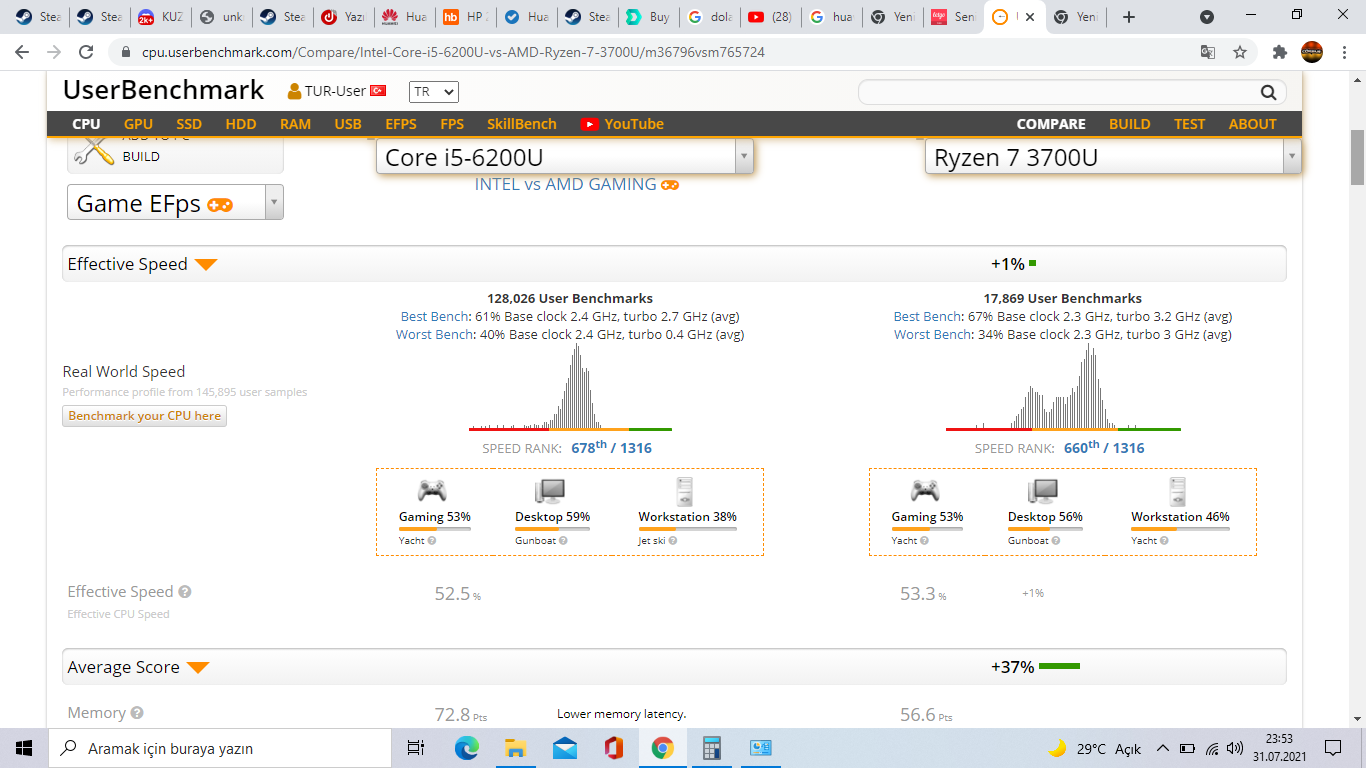Click the monitor icon above Desktop 59%
1366x768 pixels.
point(550,490)
